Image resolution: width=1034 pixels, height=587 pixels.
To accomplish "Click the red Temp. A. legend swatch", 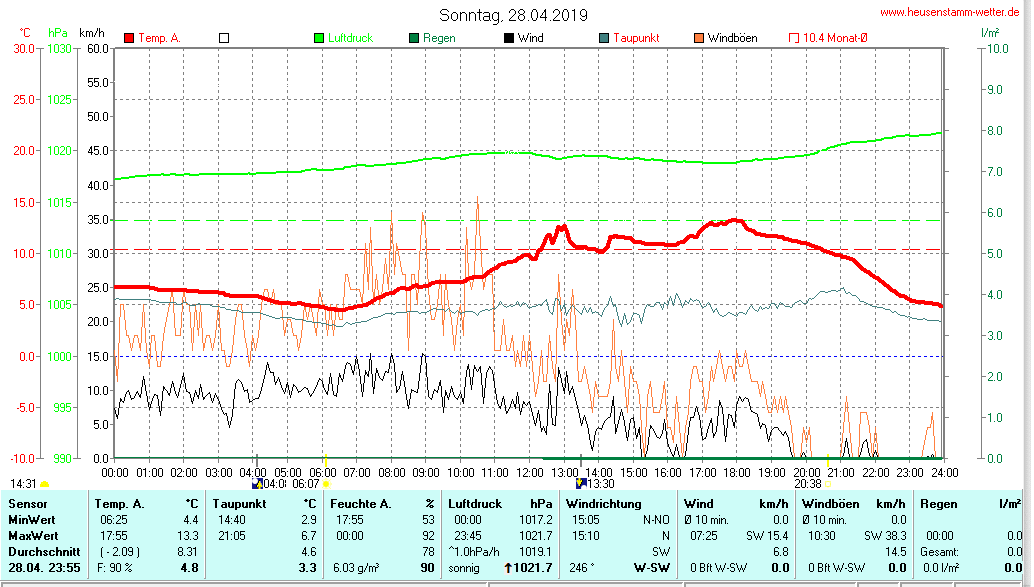I will coord(130,38).
